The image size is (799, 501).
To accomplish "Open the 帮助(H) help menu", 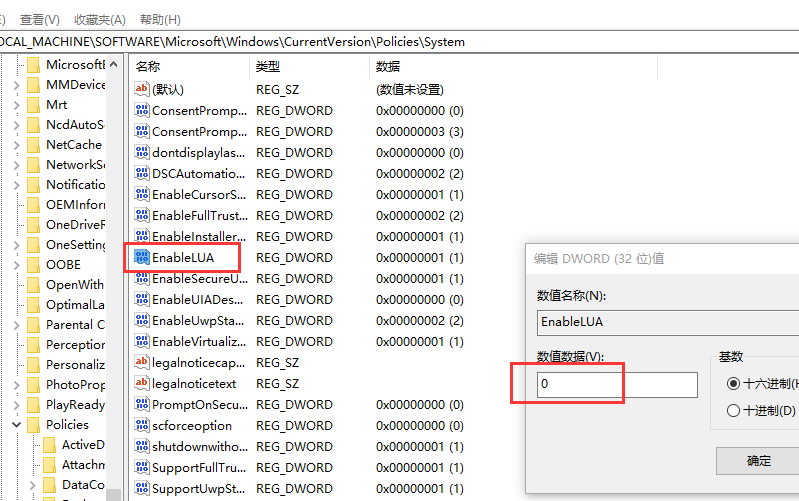I will [x=160, y=20].
